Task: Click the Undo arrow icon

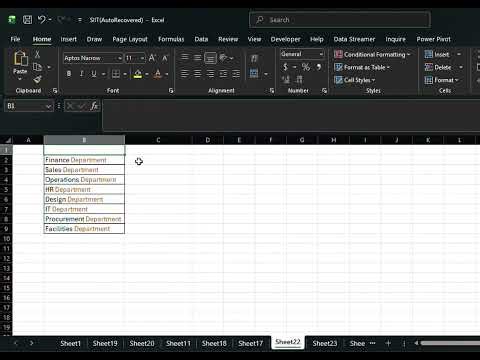Action: 42,20
